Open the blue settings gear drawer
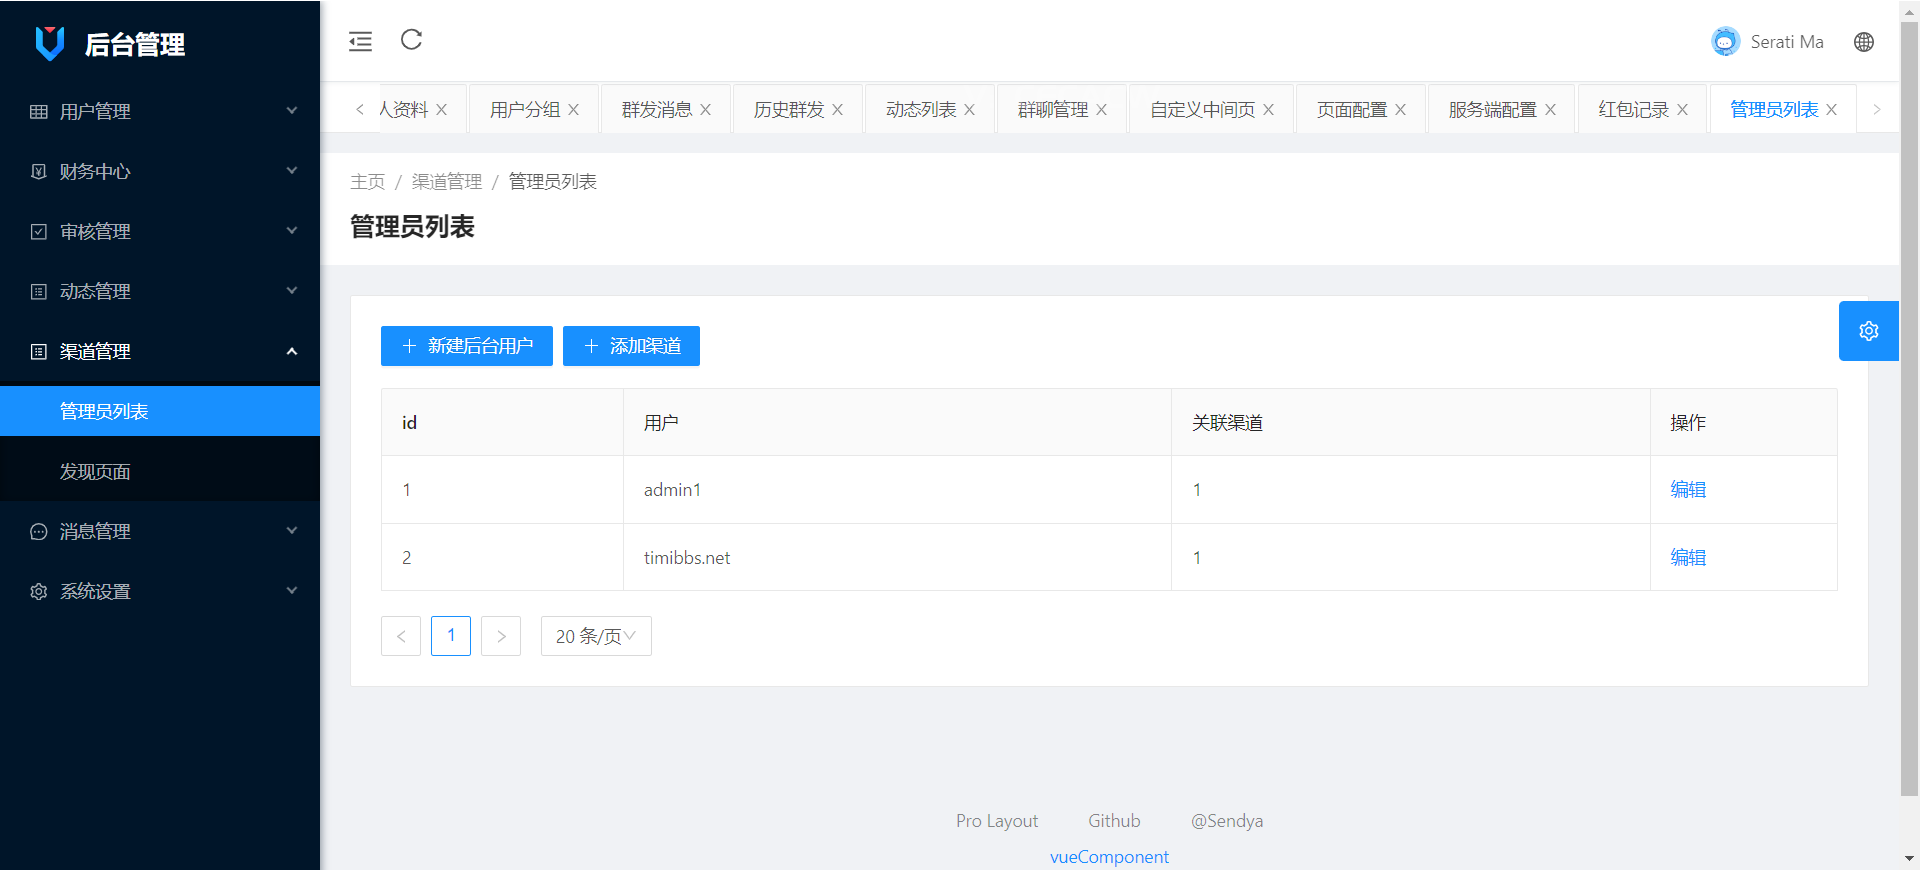Screen dimensions: 1920x870 pos(1868,331)
